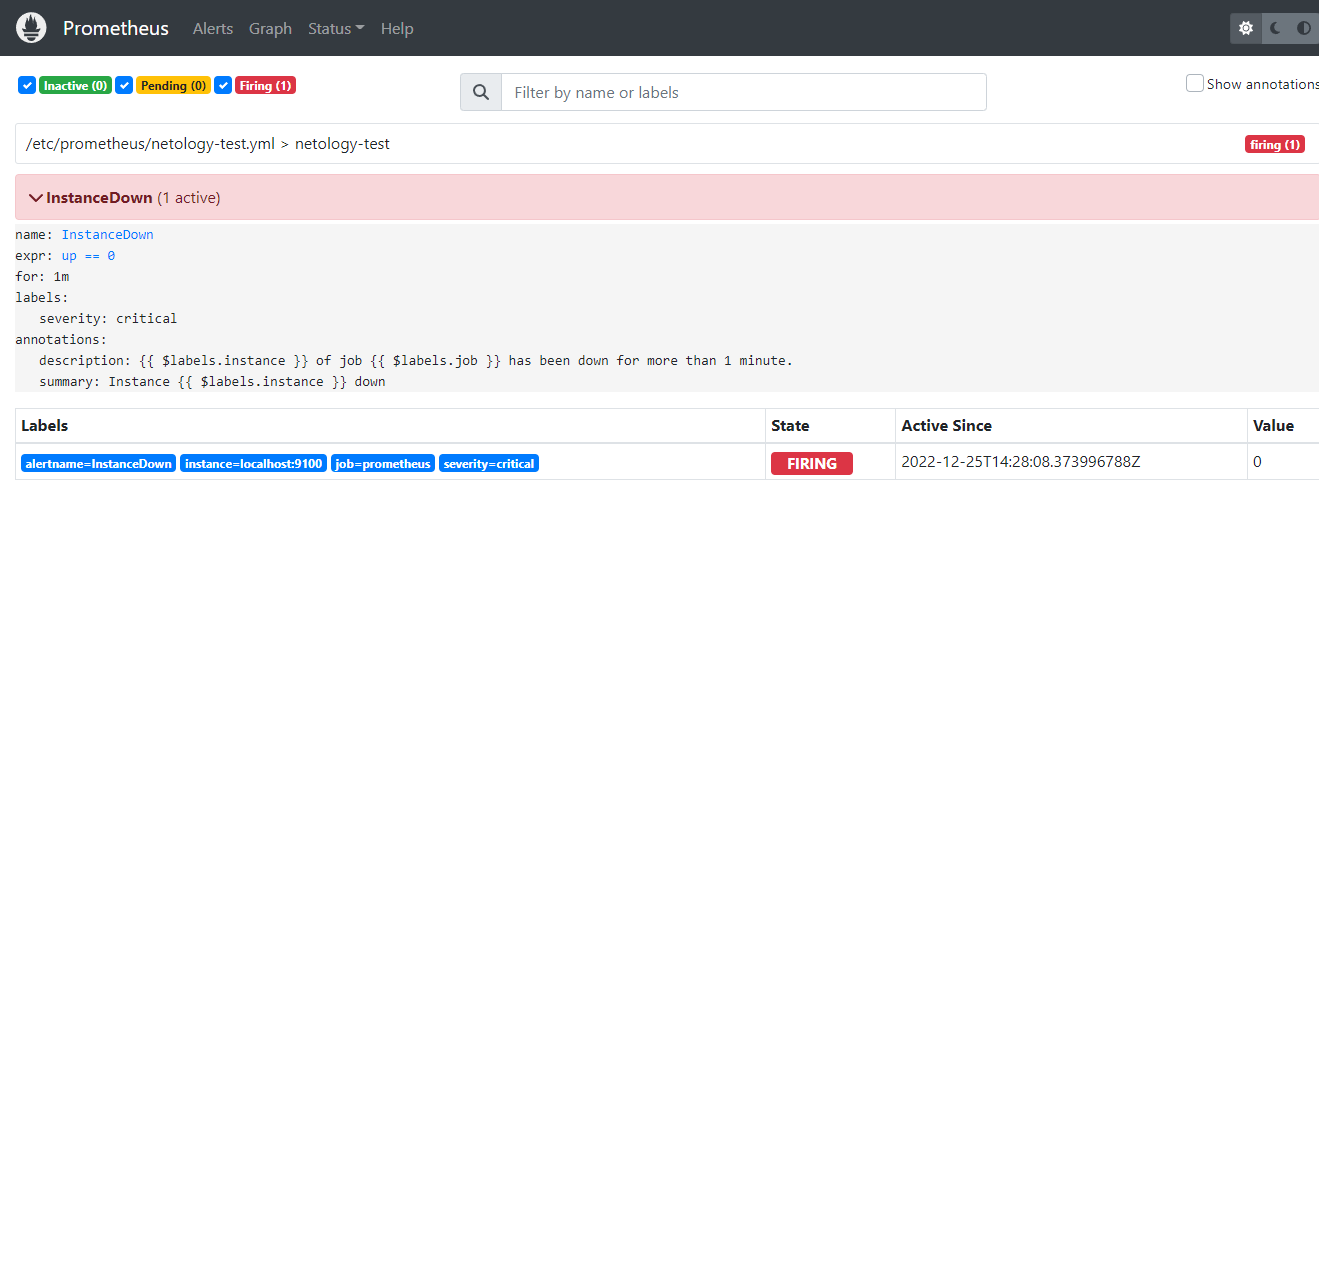The height and width of the screenshot is (1262, 1319).
Task: Click the 'severity: critical' rule label line
Action: click(108, 319)
